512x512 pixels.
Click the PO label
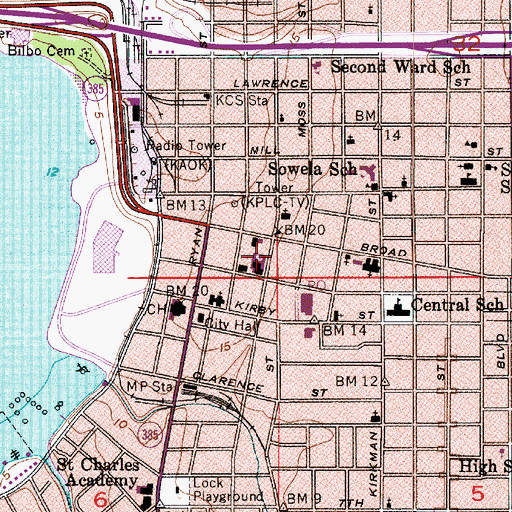pyautogui.click(x=316, y=285)
